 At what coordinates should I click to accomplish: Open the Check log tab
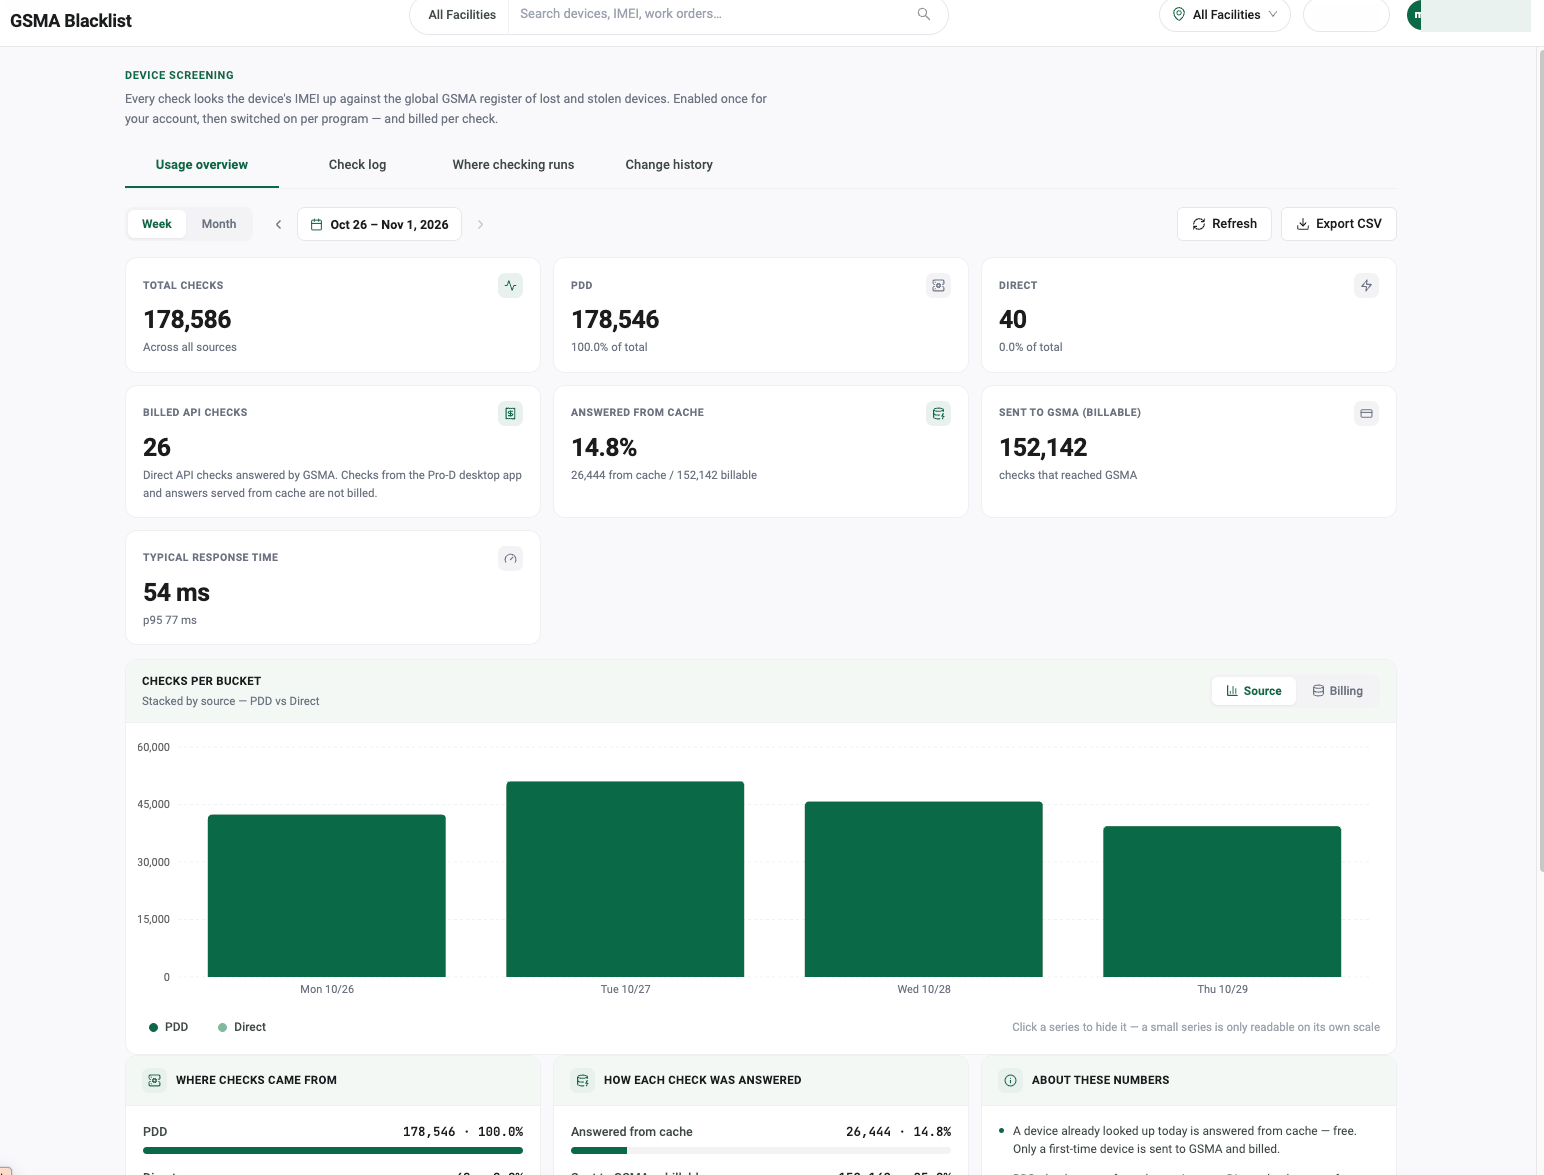click(x=357, y=165)
